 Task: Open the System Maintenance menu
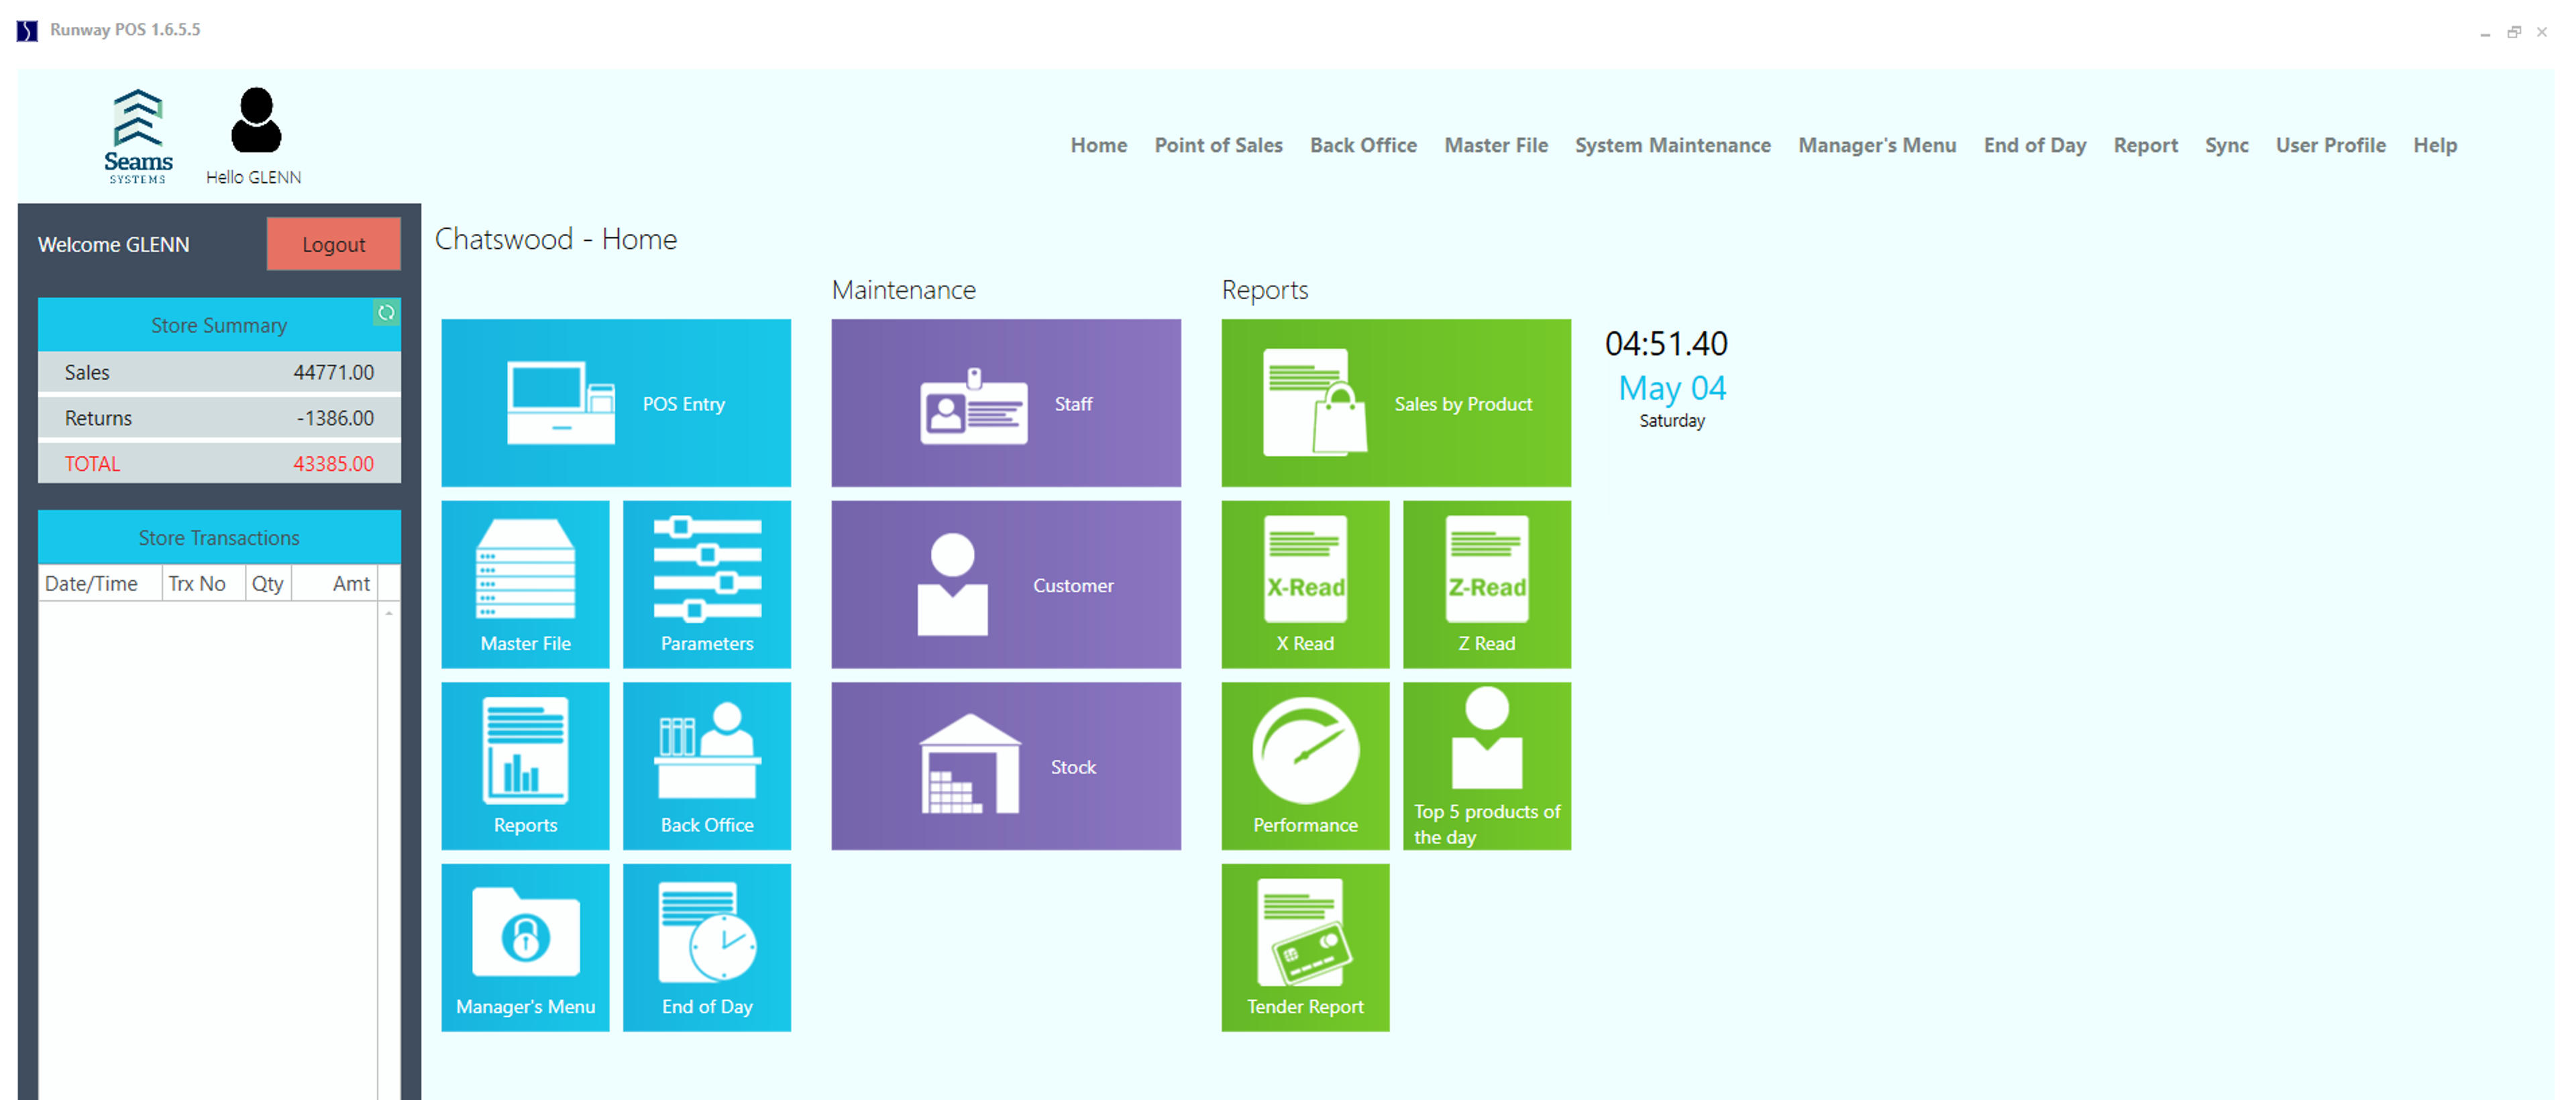(1672, 145)
